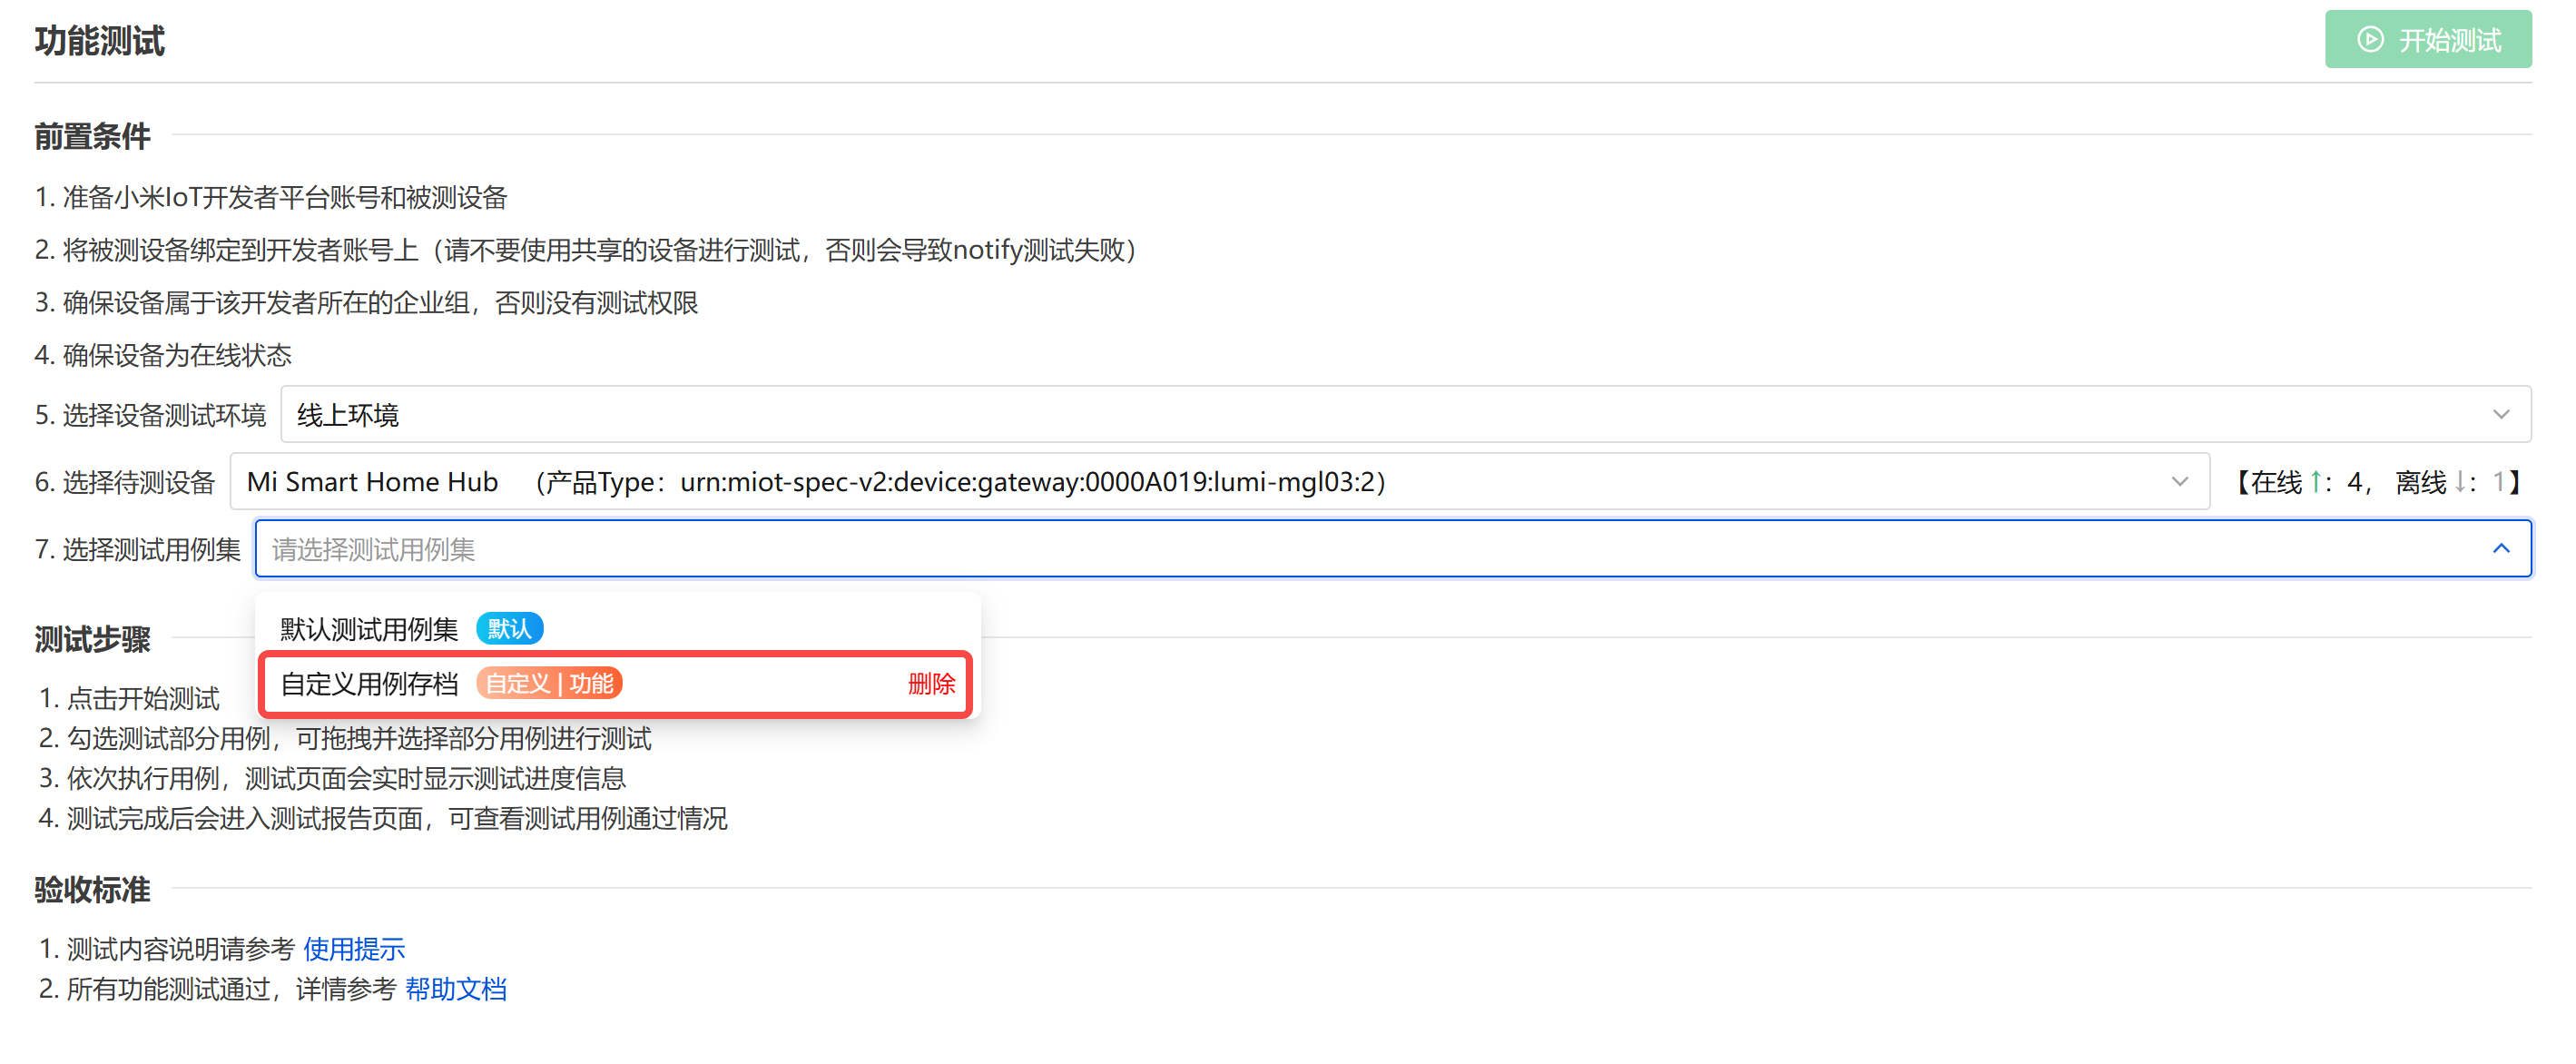Click the 前置条件 section heading

click(92, 136)
